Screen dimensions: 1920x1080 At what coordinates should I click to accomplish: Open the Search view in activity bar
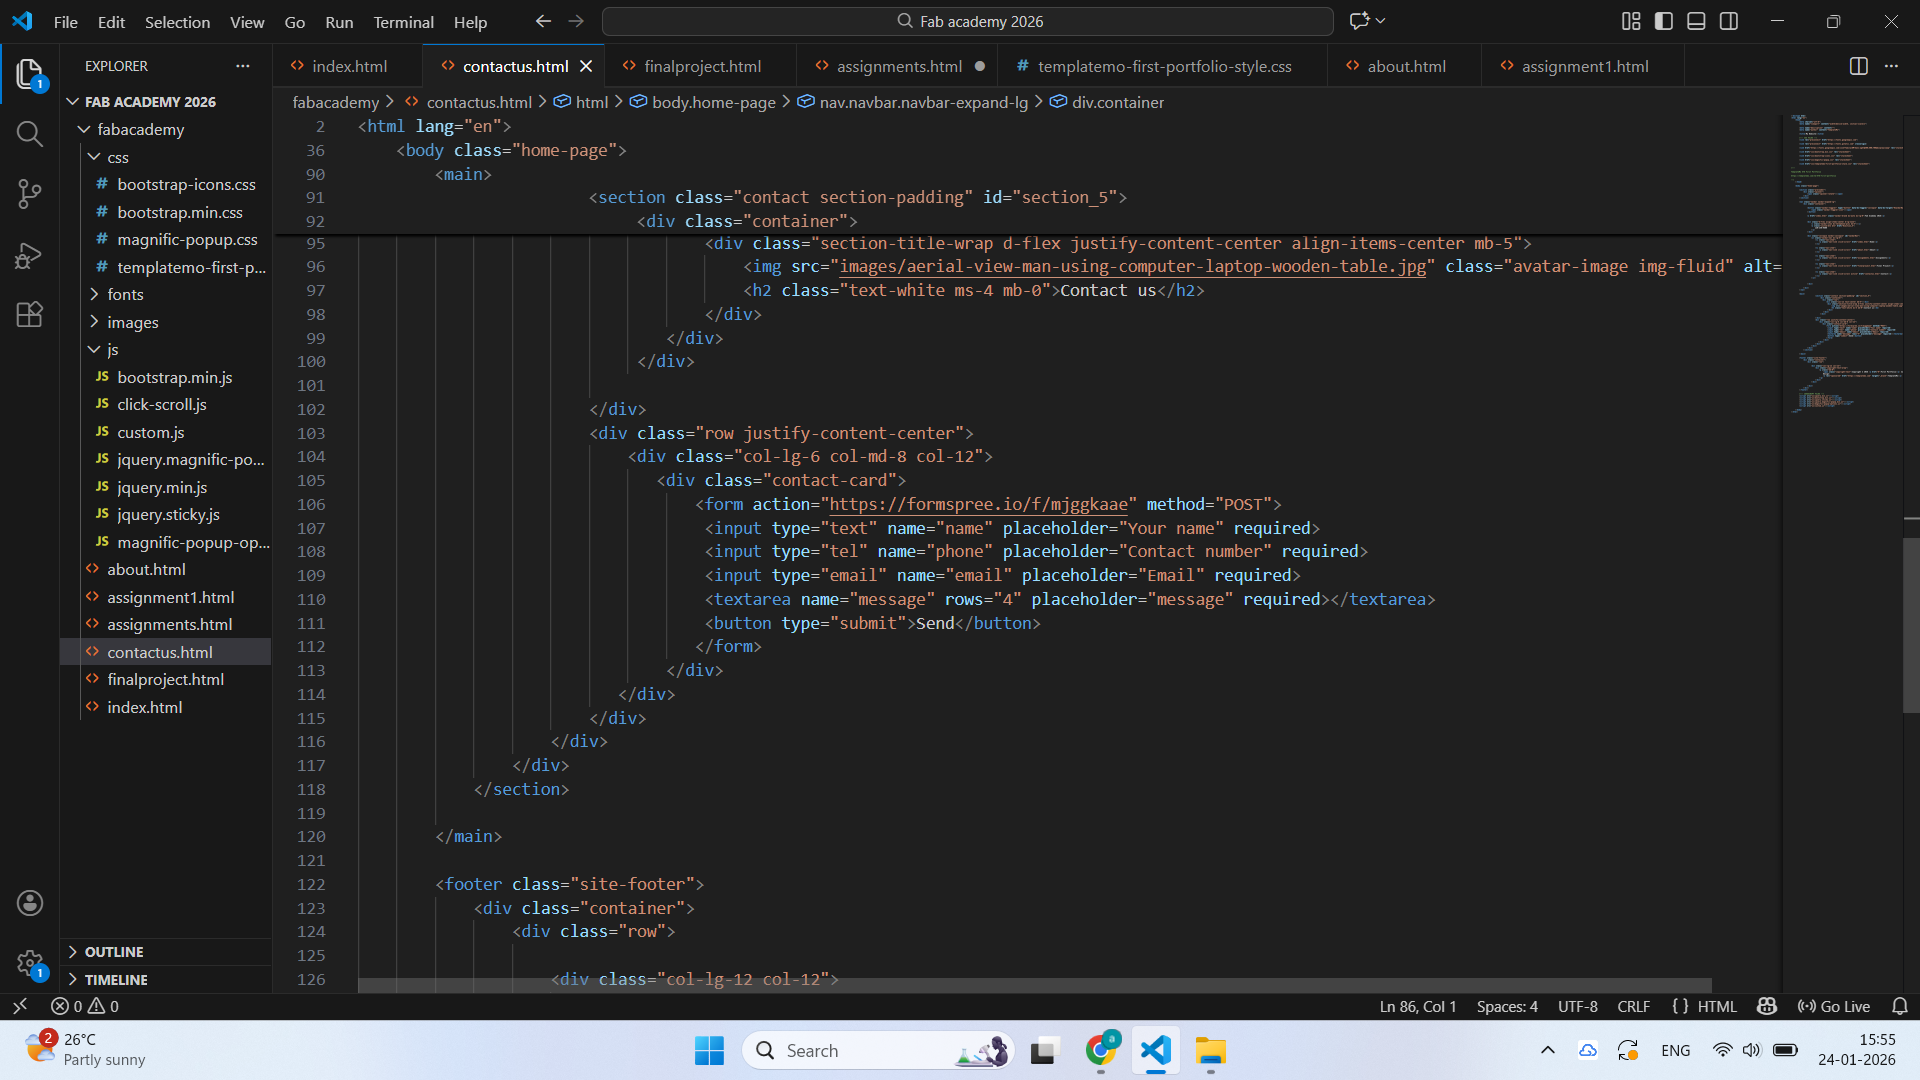(30, 134)
